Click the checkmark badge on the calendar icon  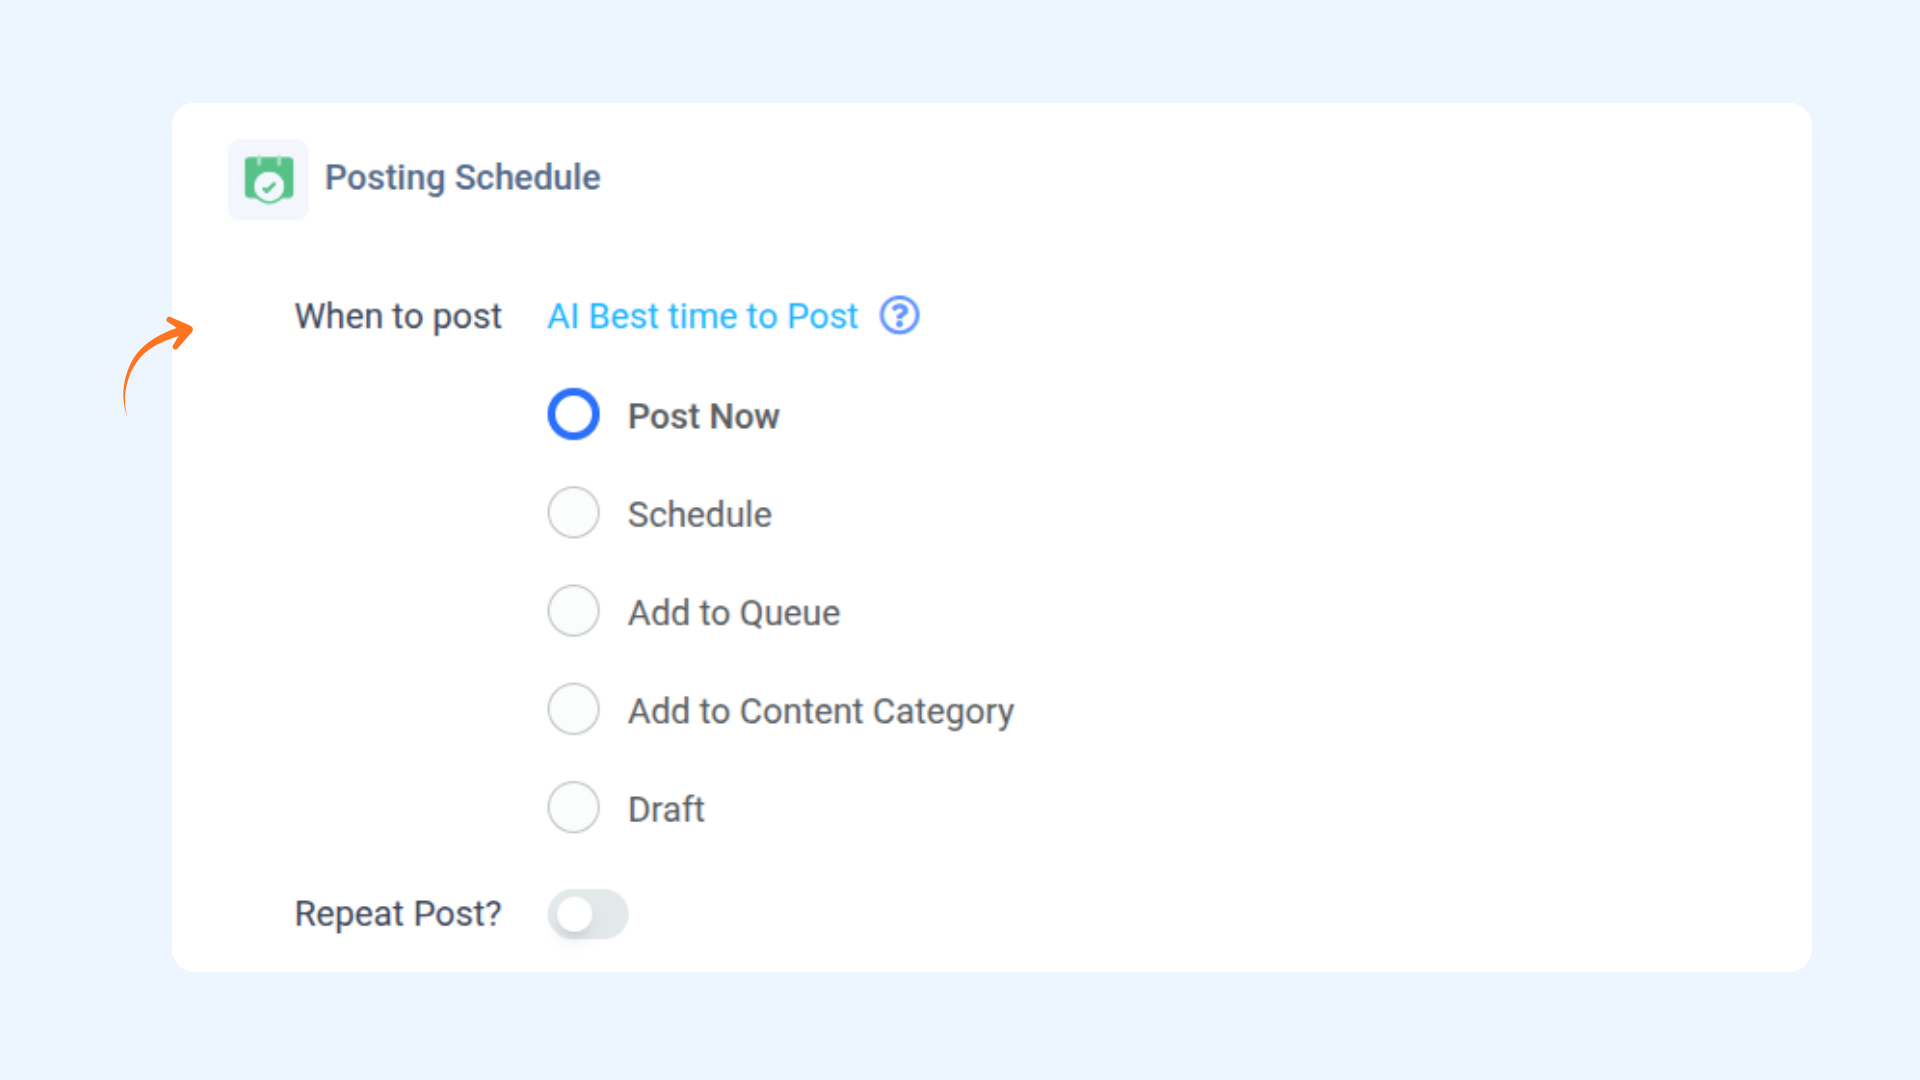click(268, 187)
